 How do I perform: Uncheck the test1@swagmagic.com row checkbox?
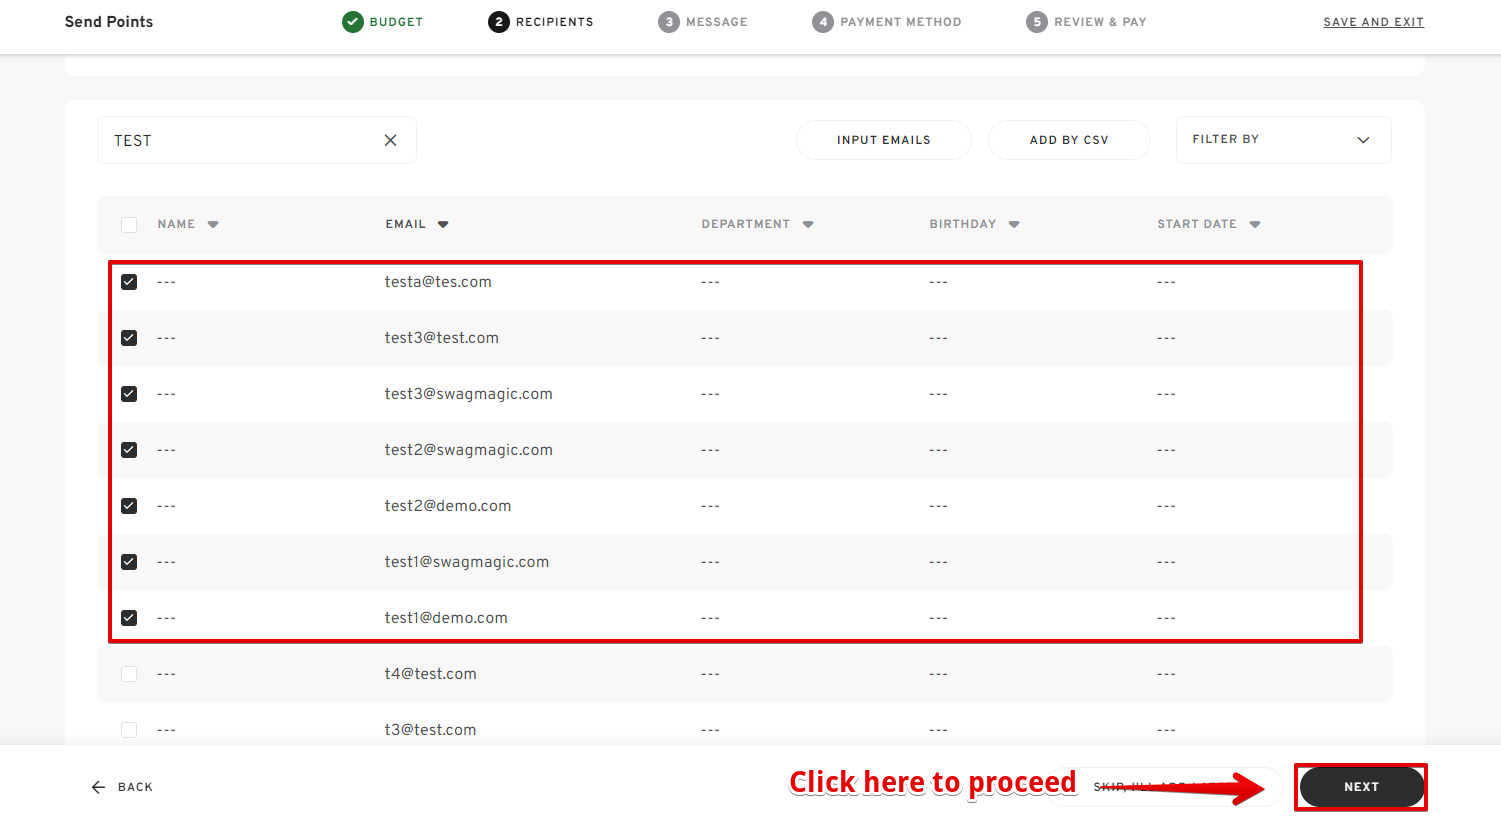click(129, 562)
